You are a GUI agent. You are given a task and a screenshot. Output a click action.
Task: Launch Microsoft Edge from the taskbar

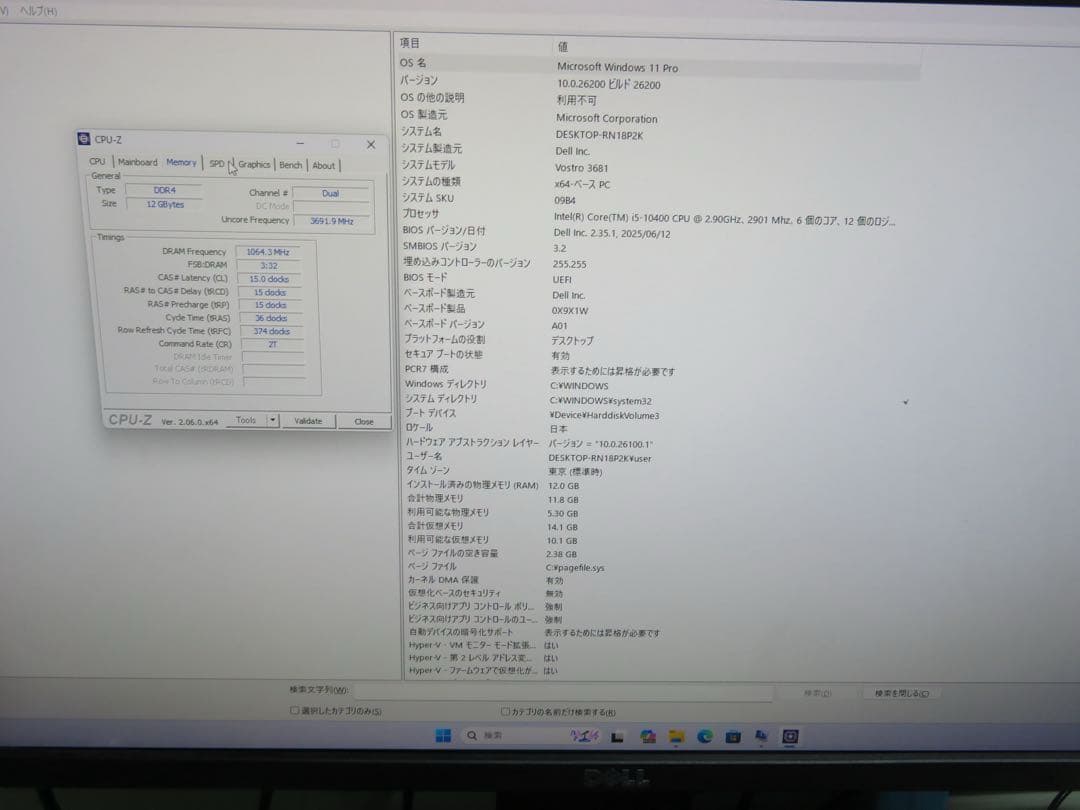click(x=703, y=736)
